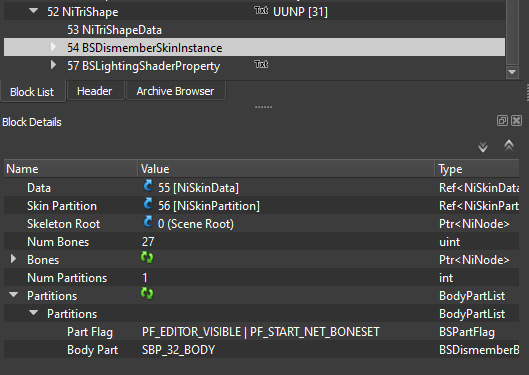Collapse the outer Partitions row
Image resolution: width=529 pixels, height=375 pixels.
(13, 295)
